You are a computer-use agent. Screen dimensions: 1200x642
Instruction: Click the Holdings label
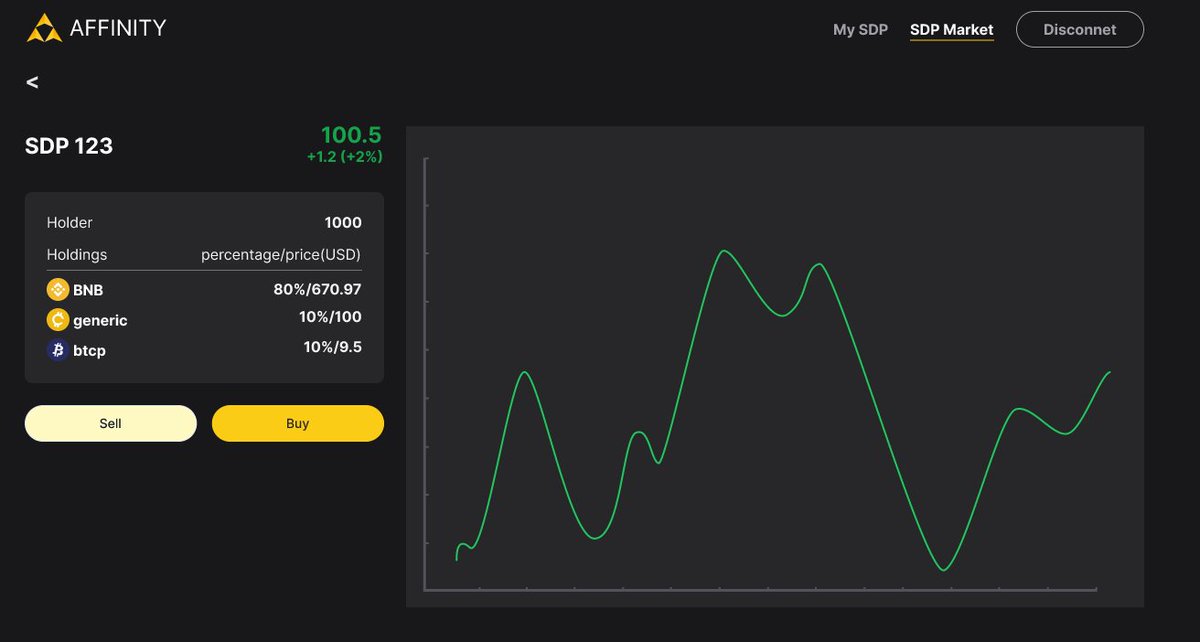point(77,255)
